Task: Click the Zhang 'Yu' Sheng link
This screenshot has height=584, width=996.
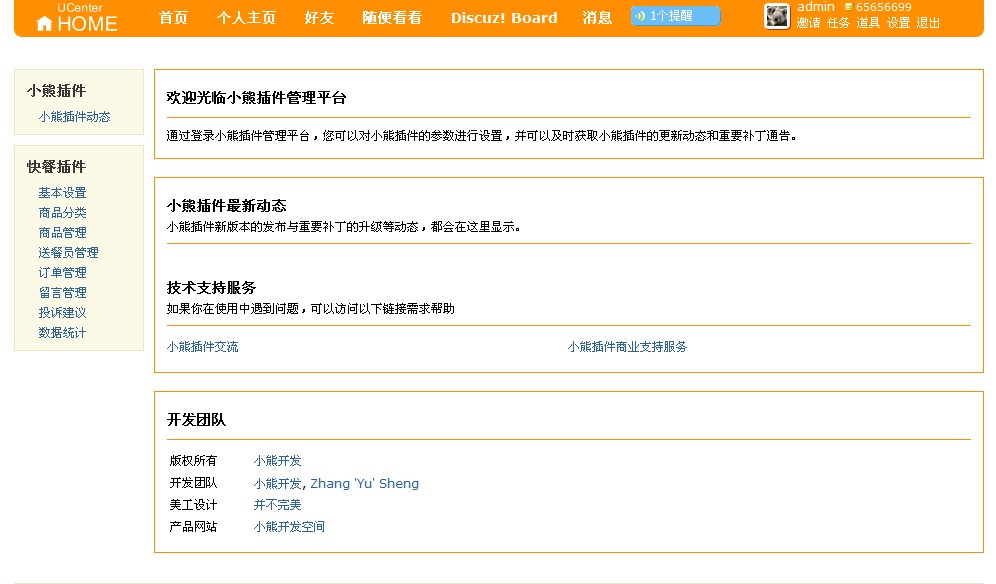Action: (365, 484)
